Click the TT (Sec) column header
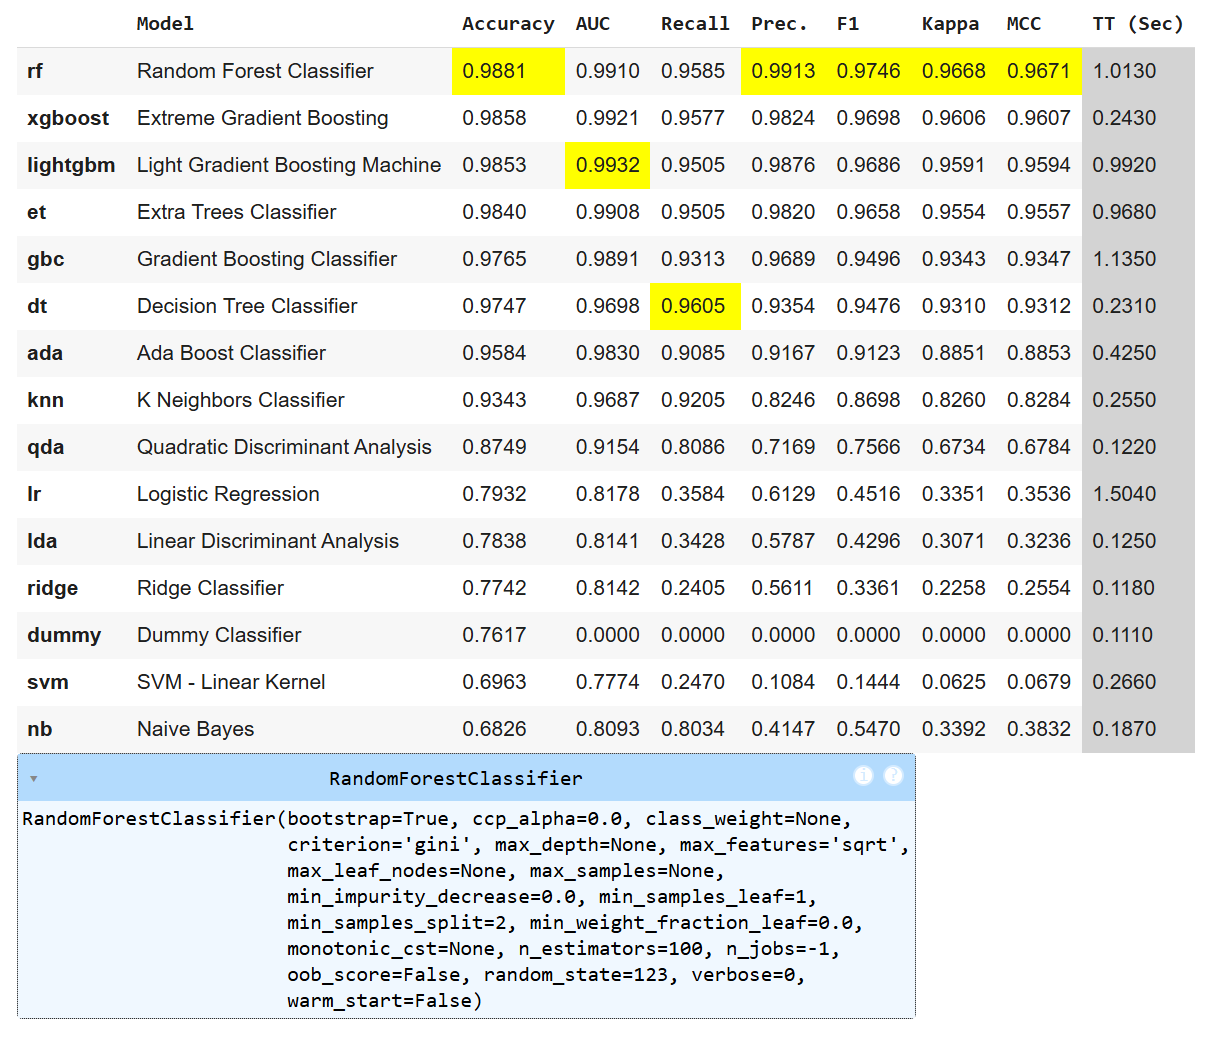1220x1039 pixels. [1137, 24]
